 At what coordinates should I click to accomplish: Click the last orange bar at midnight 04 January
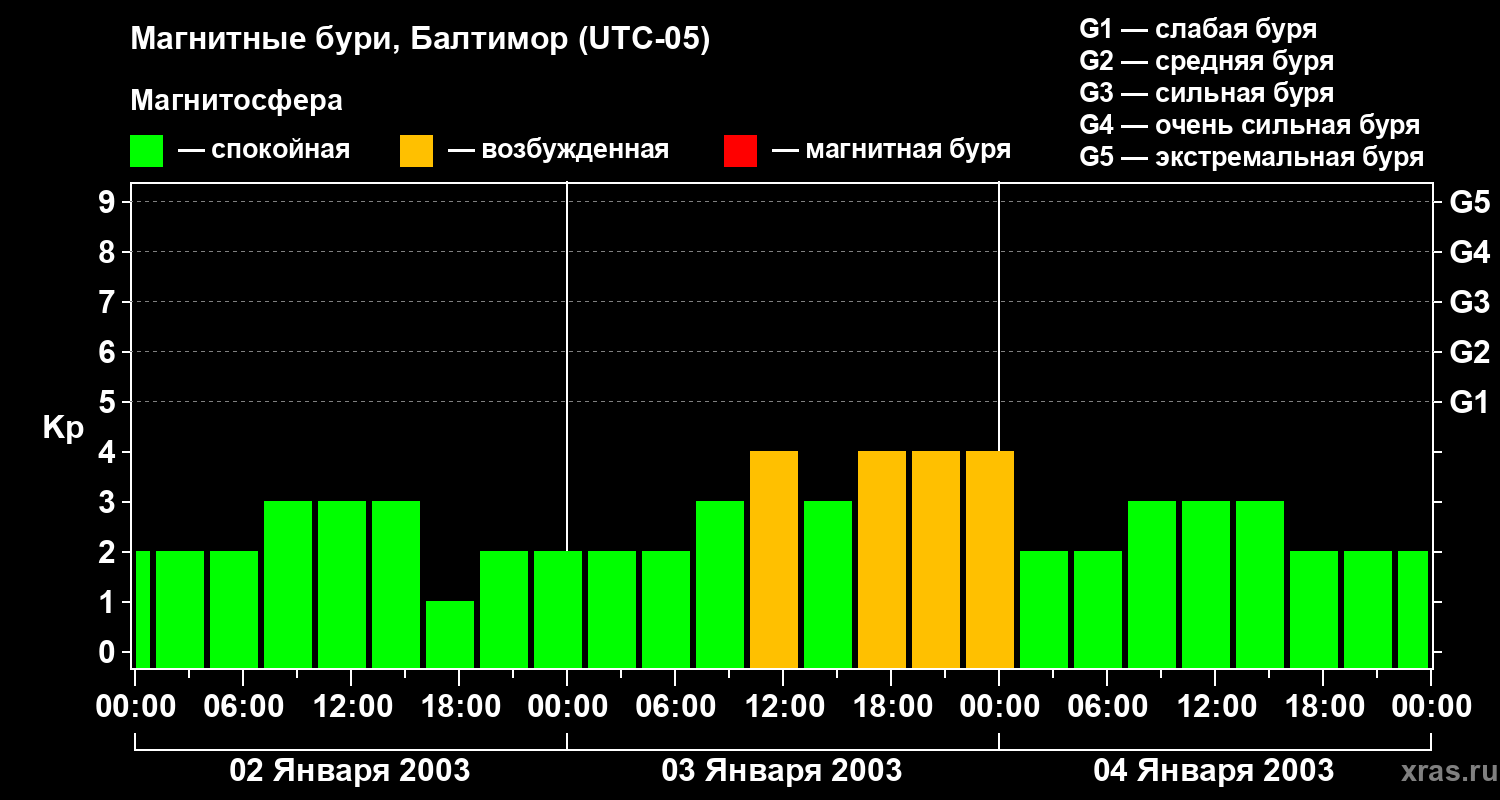click(x=990, y=559)
